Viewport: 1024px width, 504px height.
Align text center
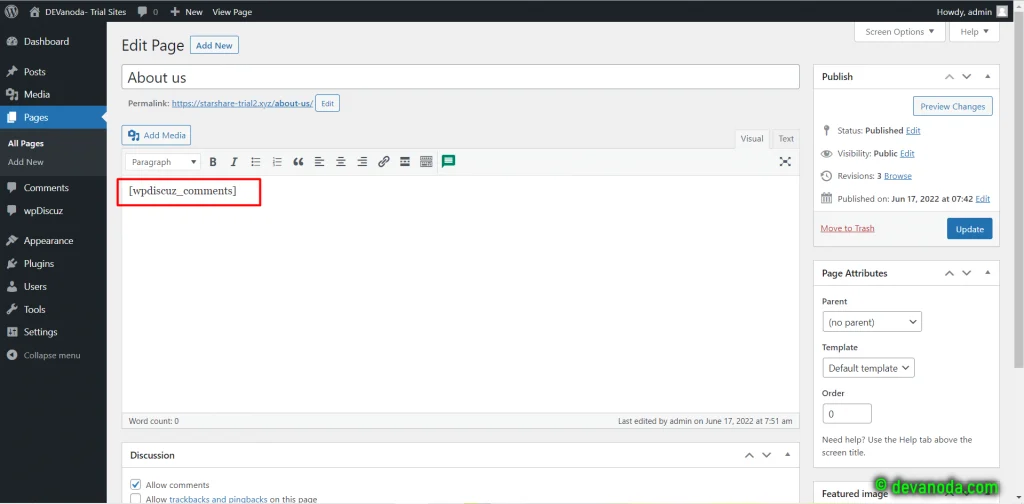coord(341,162)
